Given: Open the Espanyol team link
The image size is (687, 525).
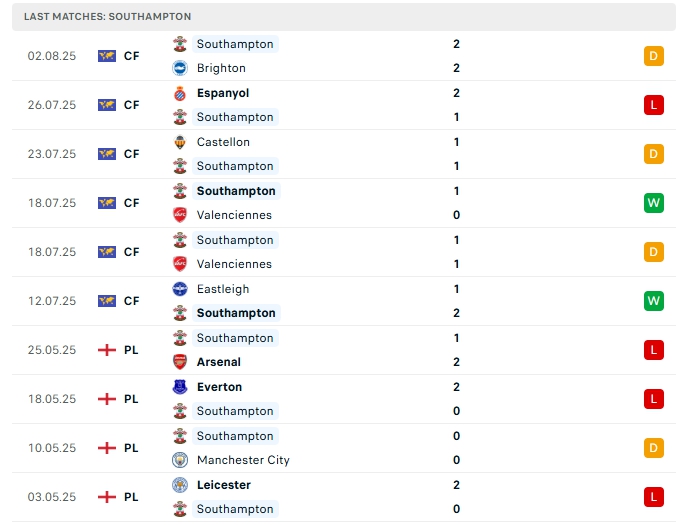Looking at the screenshot, I should 223,93.
